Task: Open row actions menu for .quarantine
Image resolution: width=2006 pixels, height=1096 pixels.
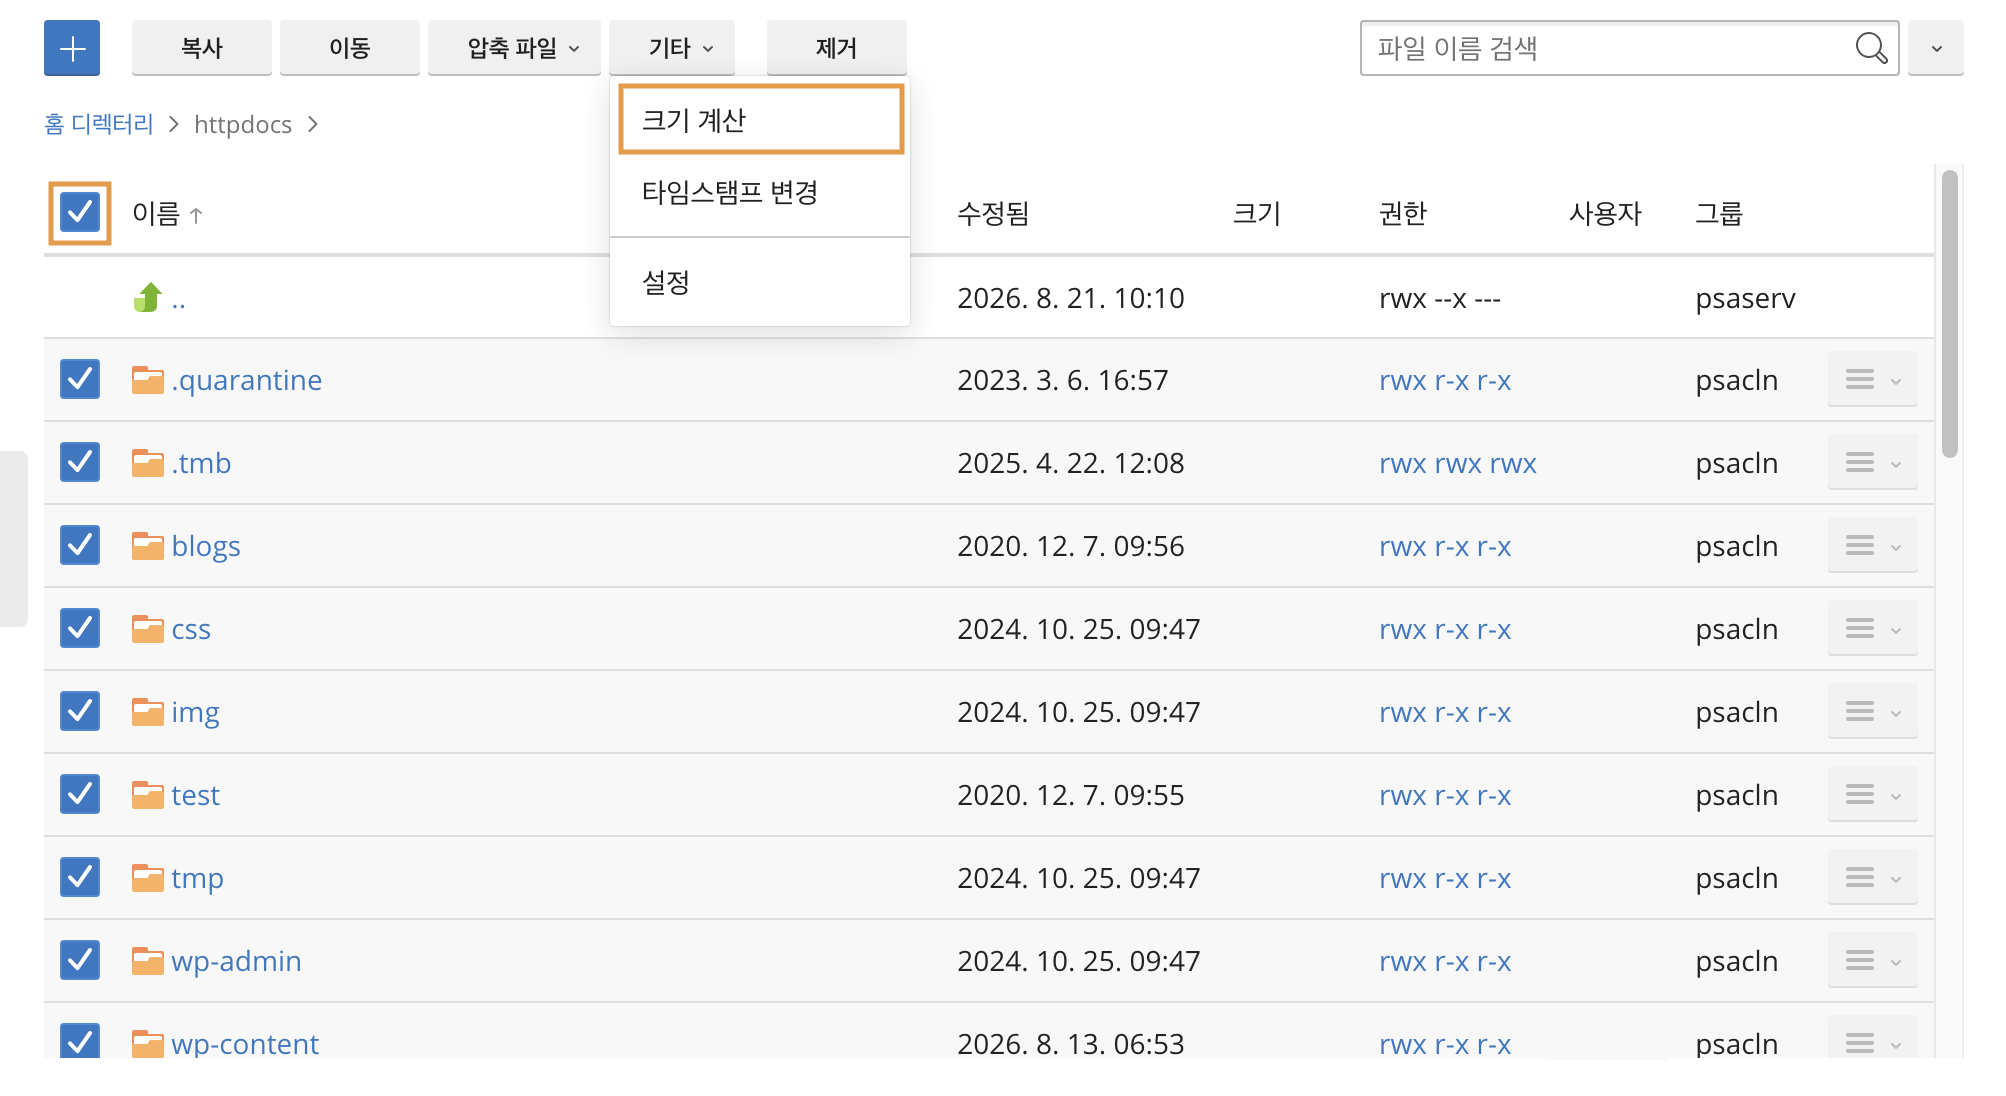Action: tap(1872, 380)
